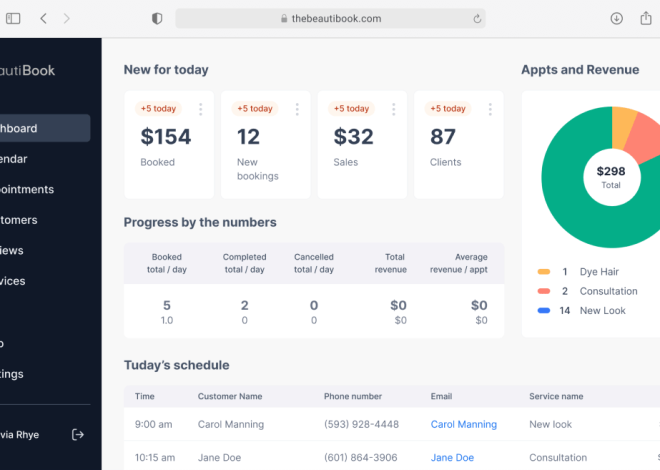Click the Dye Hair legend label
The height and width of the screenshot is (470, 660).
tap(599, 272)
